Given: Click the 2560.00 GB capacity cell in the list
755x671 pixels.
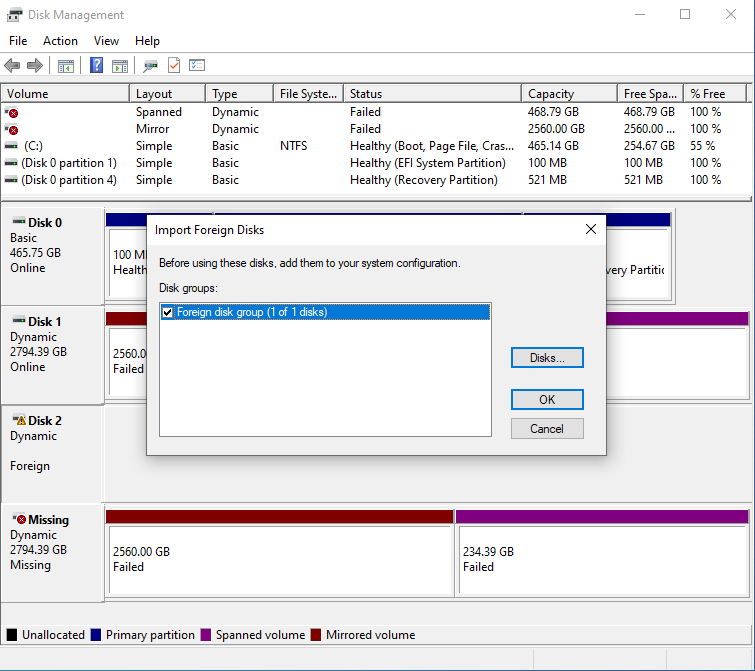Looking at the screenshot, I should coord(556,129).
